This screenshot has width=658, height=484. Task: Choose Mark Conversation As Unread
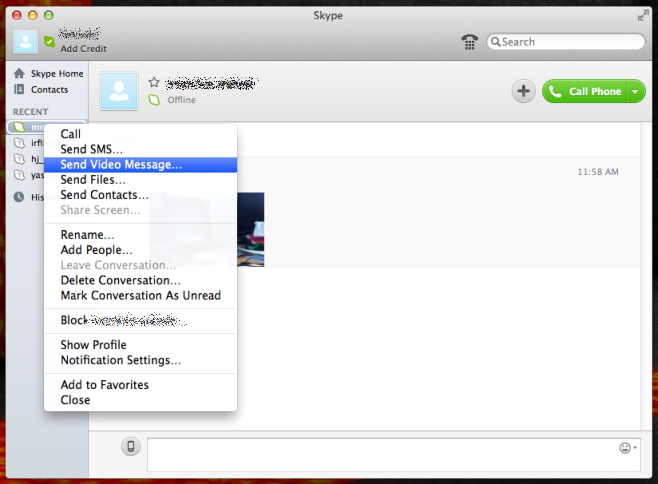(141, 296)
